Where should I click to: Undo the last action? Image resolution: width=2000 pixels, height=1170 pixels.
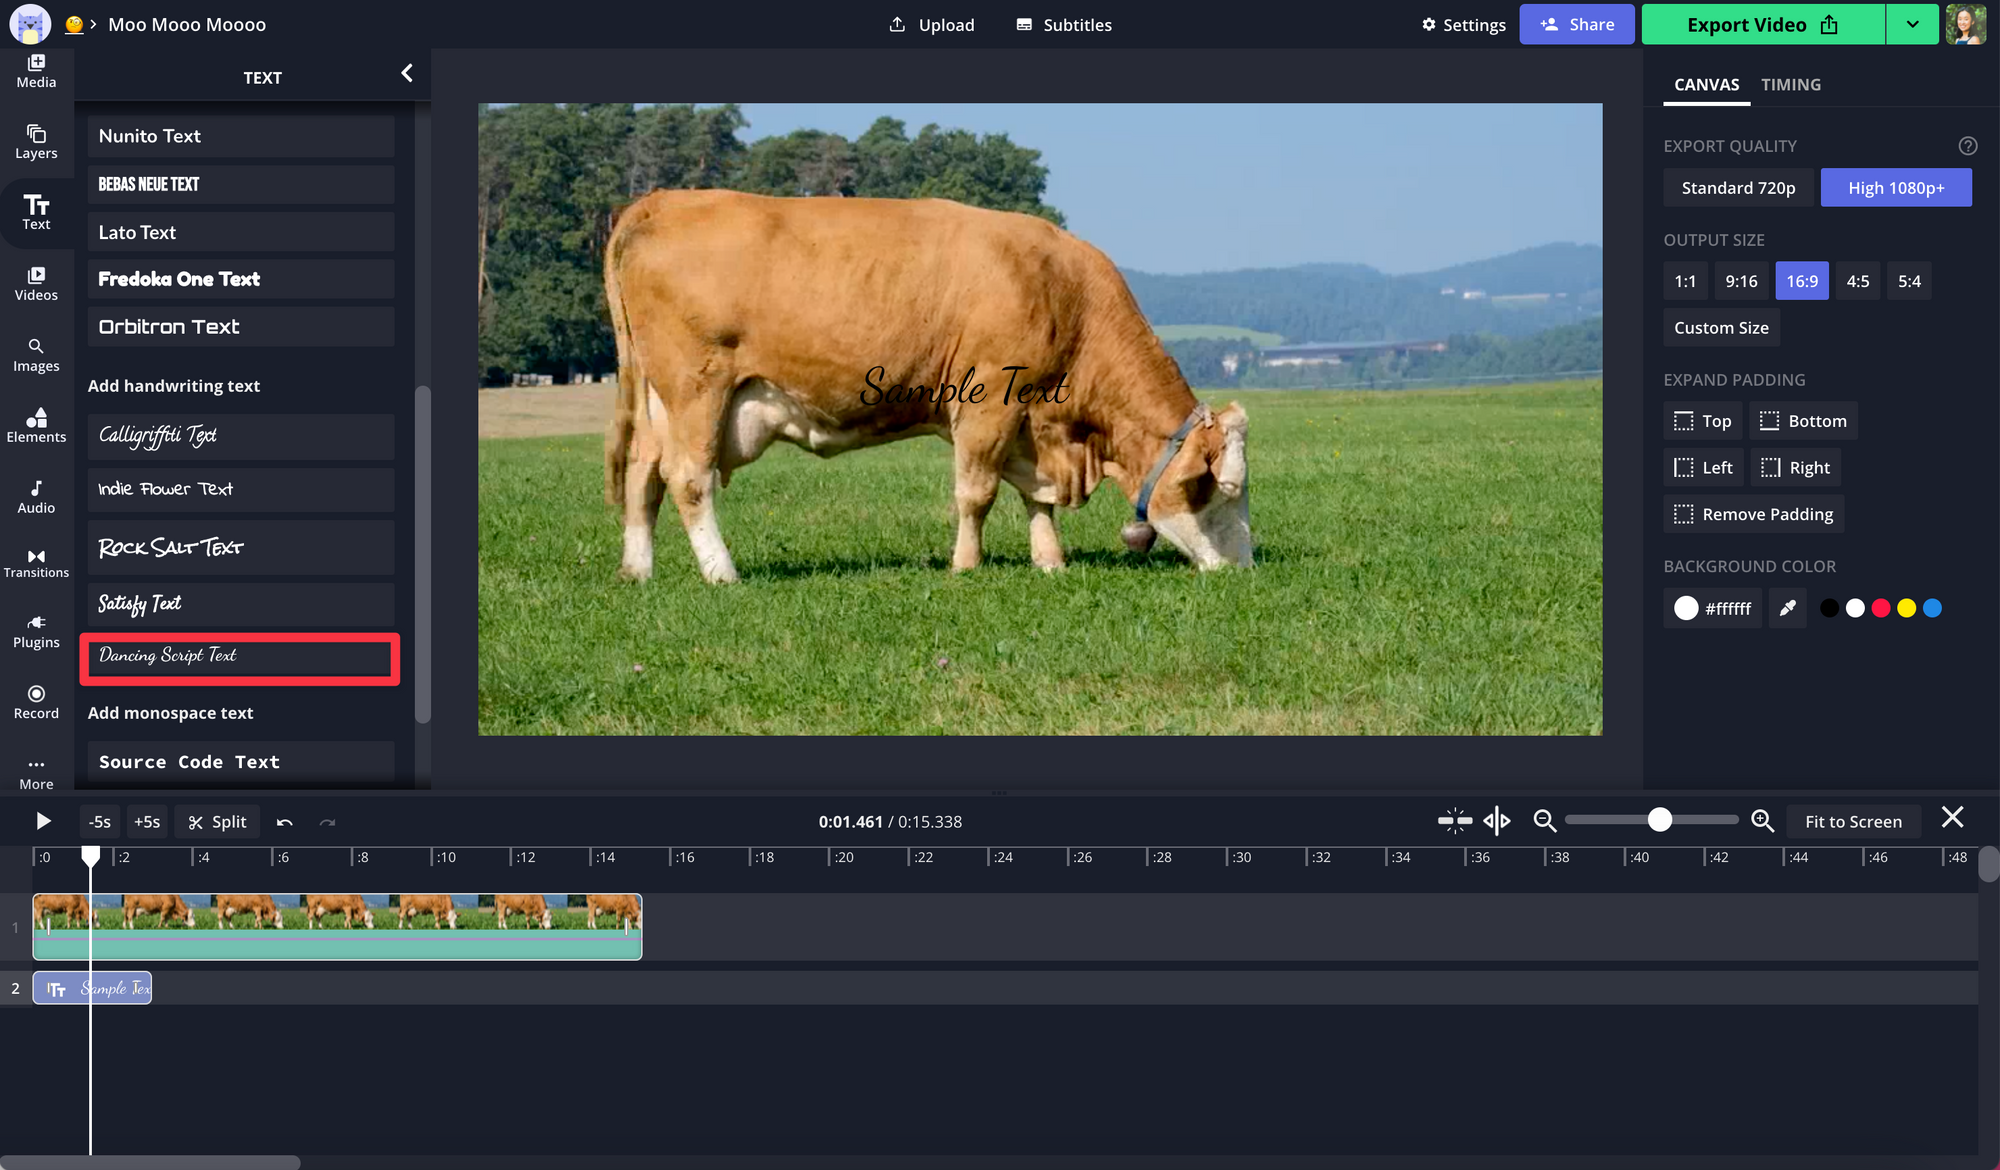pyautogui.click(x=285, y=822)
